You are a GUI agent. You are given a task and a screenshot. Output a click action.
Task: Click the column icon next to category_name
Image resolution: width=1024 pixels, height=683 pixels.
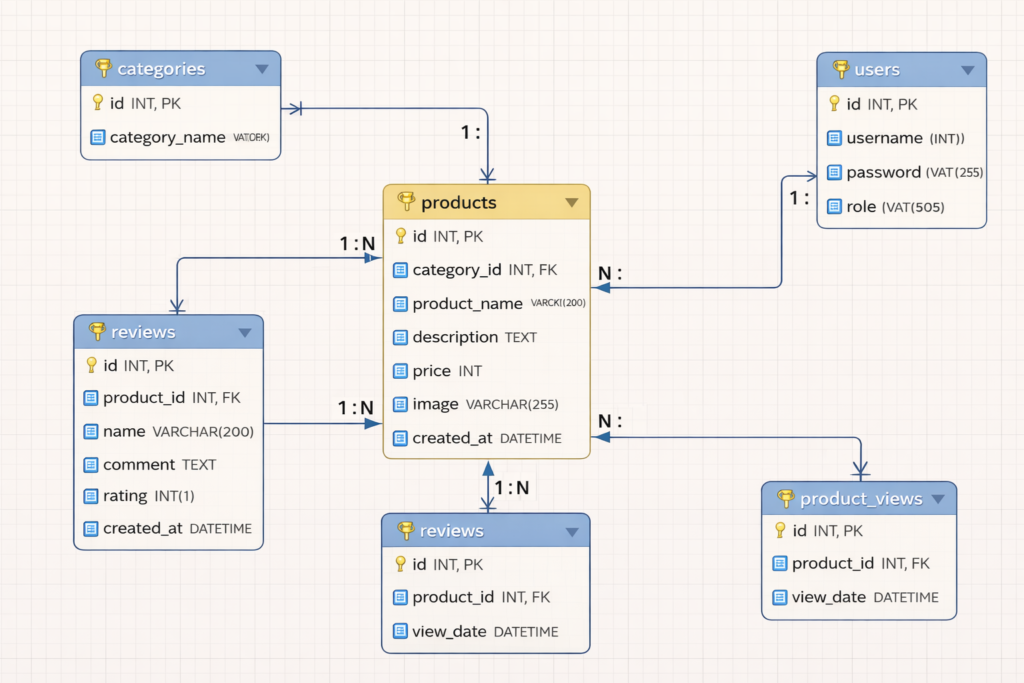coord(97,137)
